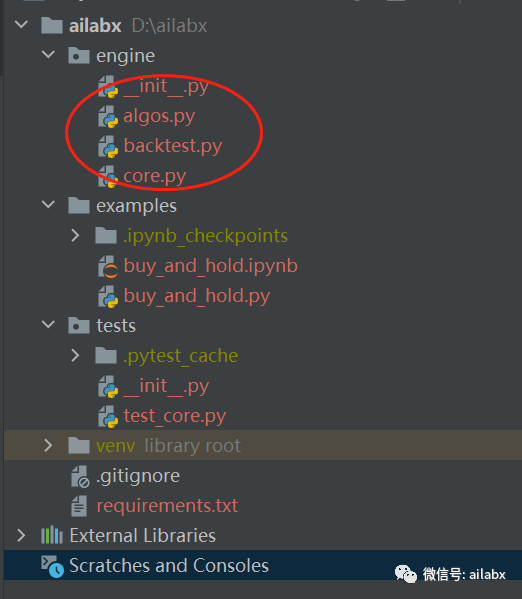Click the .gitignore file icon
The height and width of the screenshot is (599, 522).
(80, 476)
